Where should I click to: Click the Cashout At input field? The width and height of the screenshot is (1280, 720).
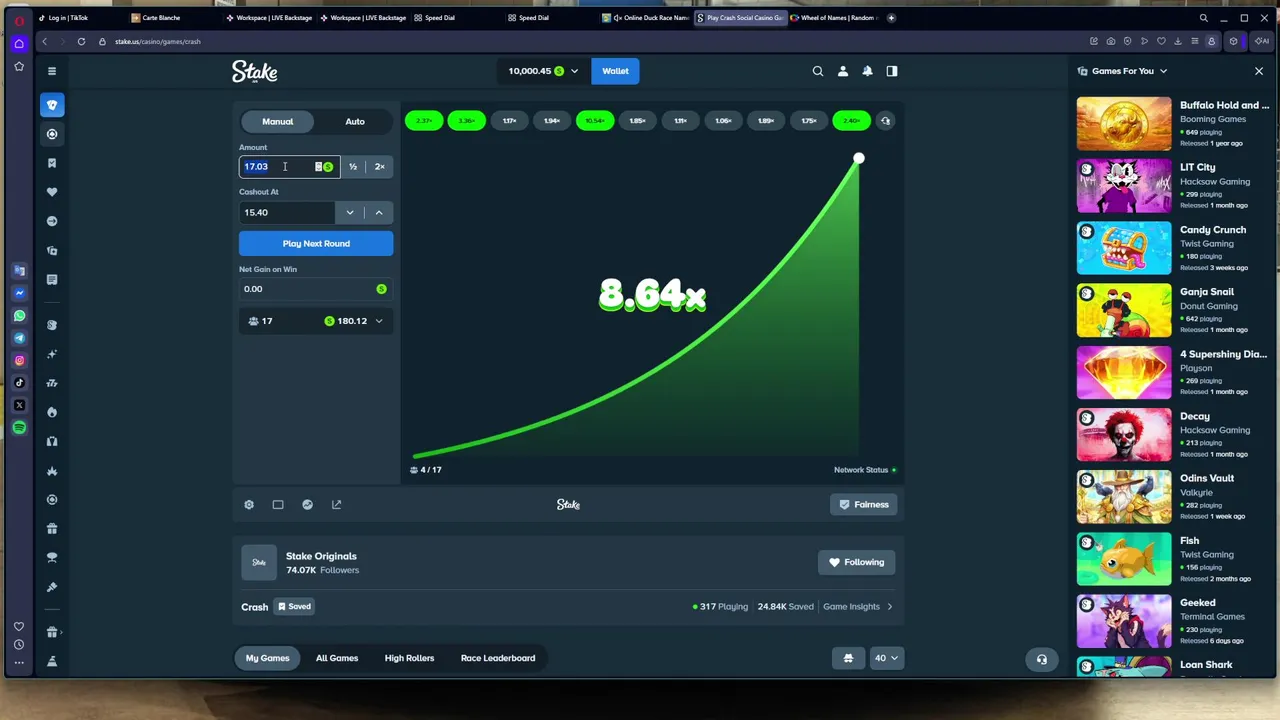(x=287, y=212)
